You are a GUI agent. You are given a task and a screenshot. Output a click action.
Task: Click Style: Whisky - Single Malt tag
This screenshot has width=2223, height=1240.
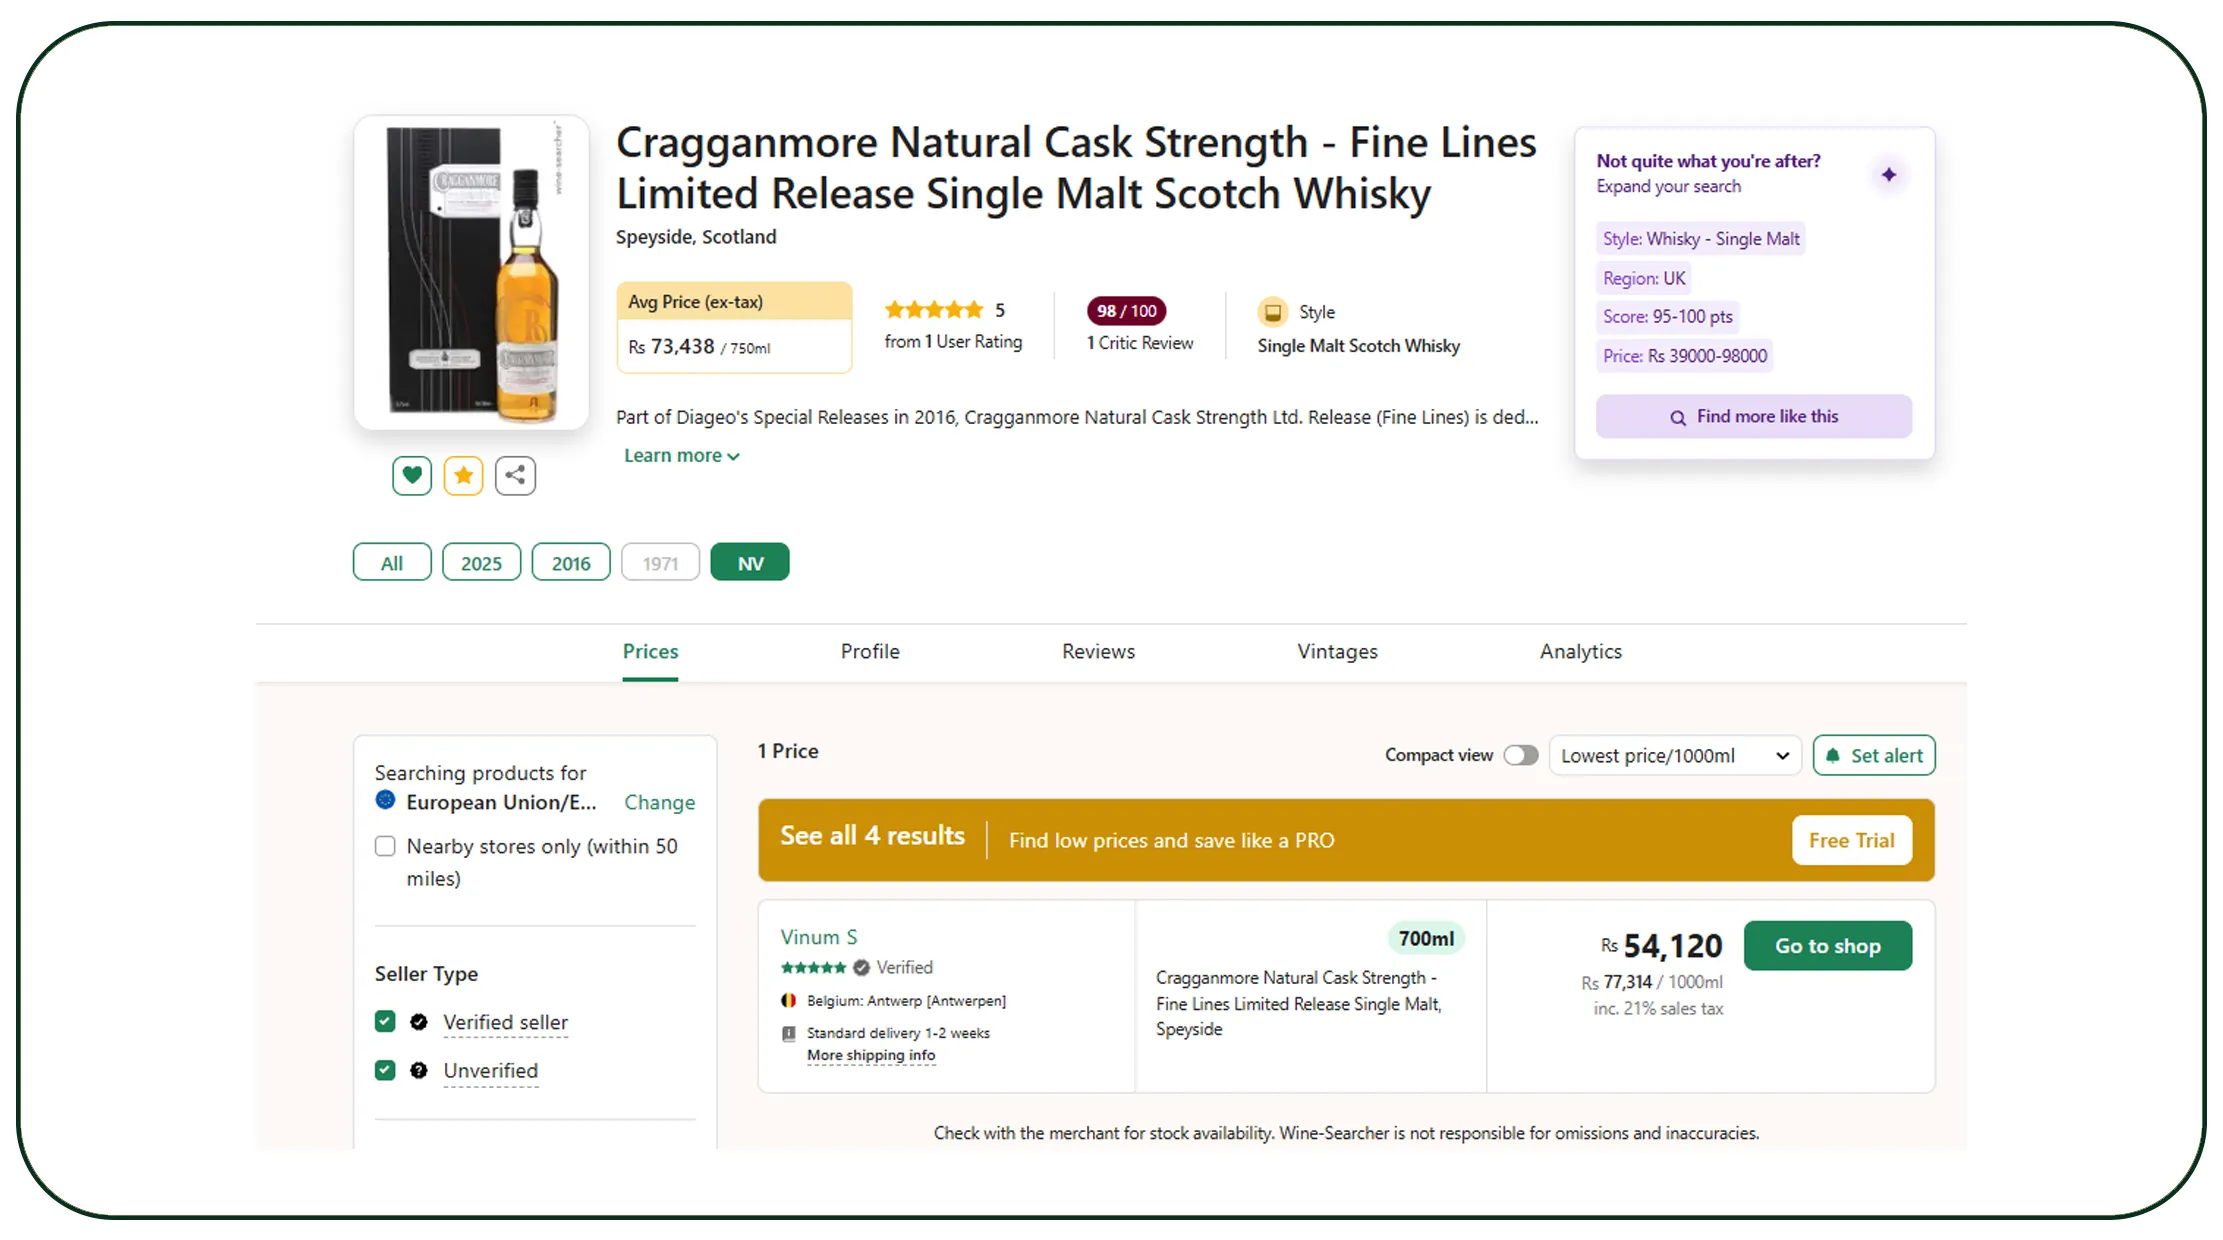click(1700, 238)
